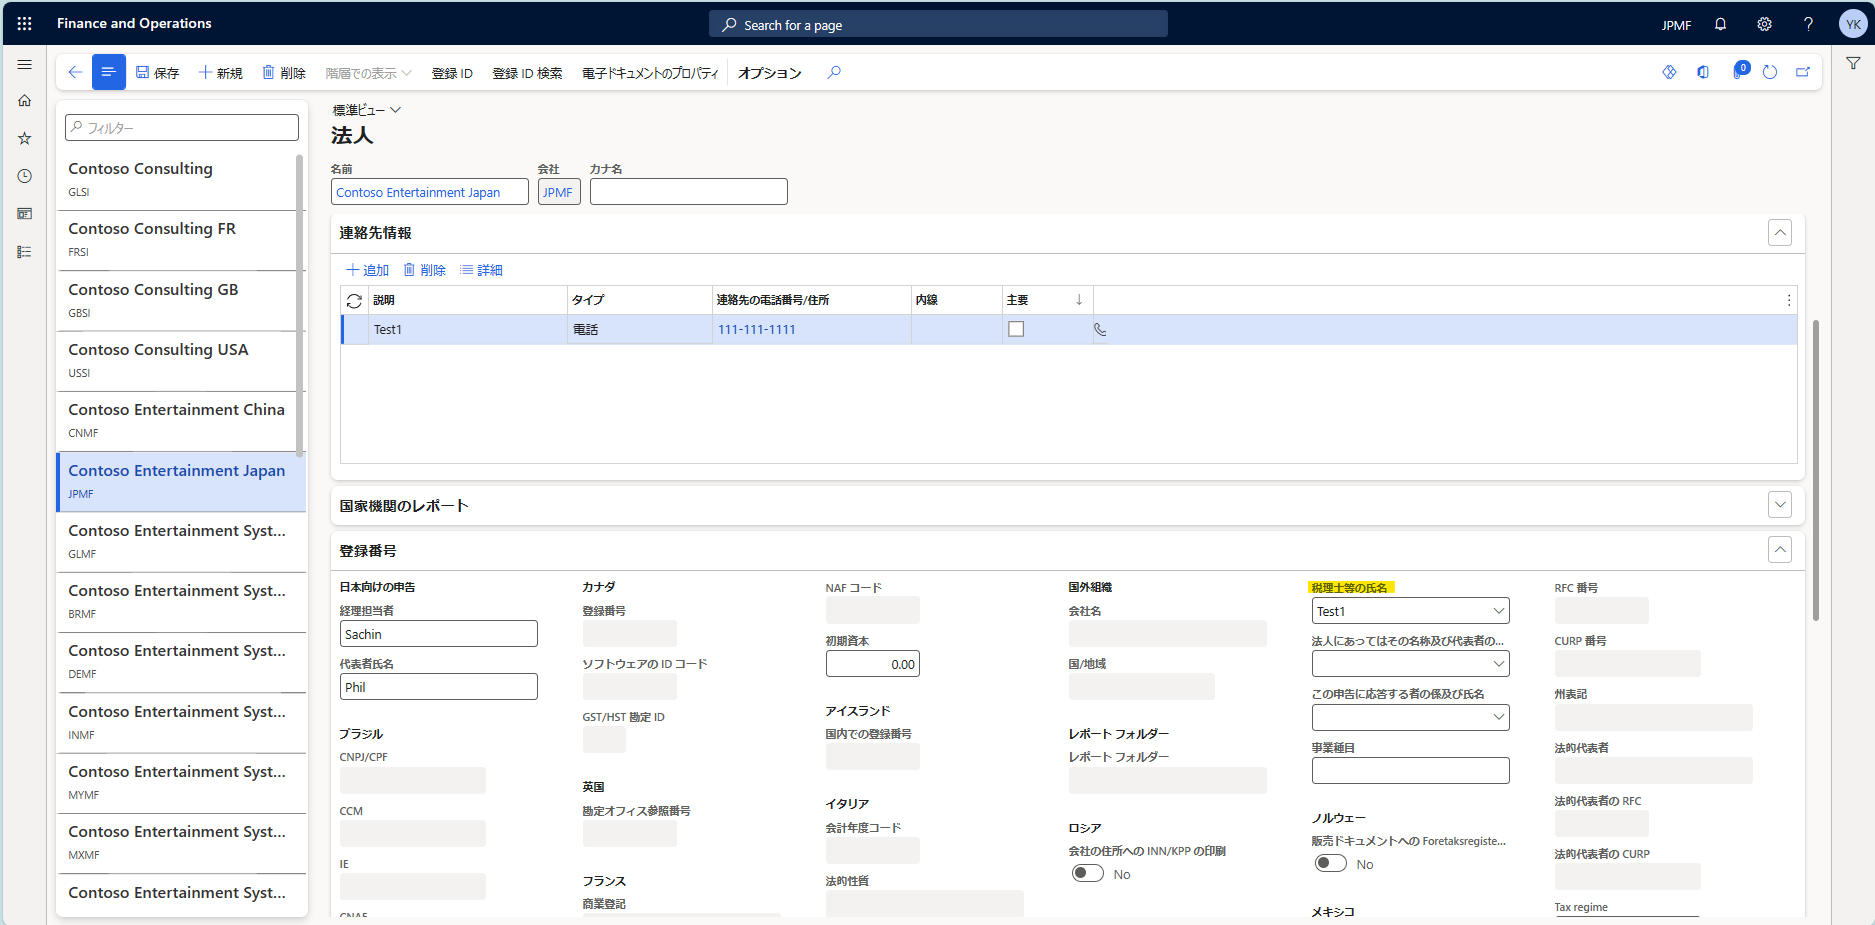Viewport: 1875px width, 925px height.
Task: Click the 事業種目 input field
Action: pyautogui.click(x=1411, y=770)
